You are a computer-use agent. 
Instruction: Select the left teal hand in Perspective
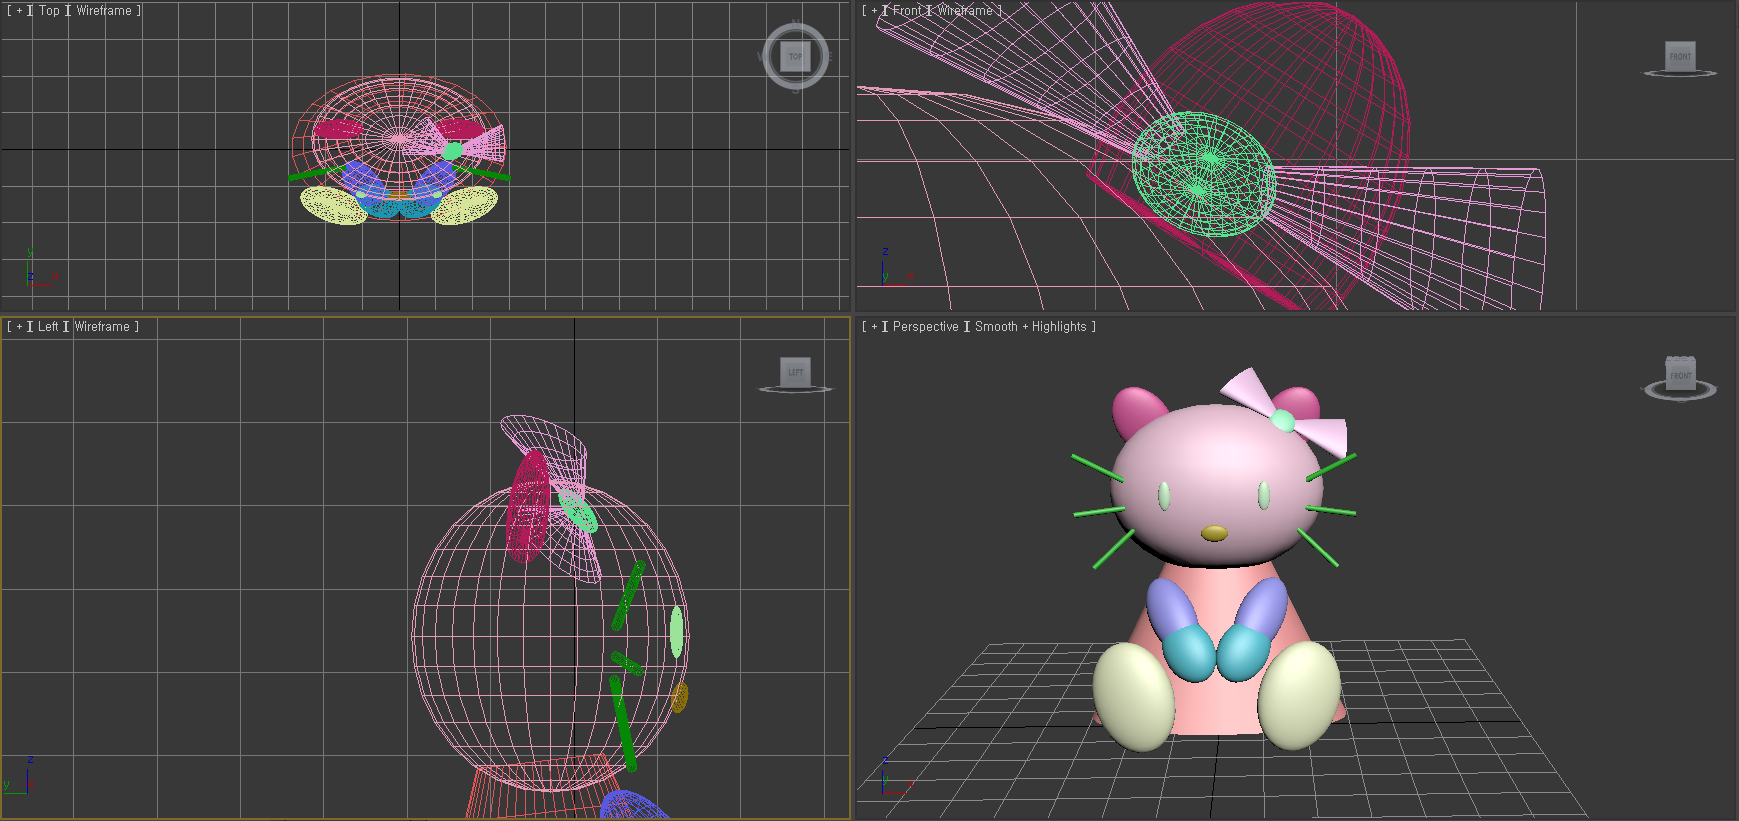tap(1190, 652)
